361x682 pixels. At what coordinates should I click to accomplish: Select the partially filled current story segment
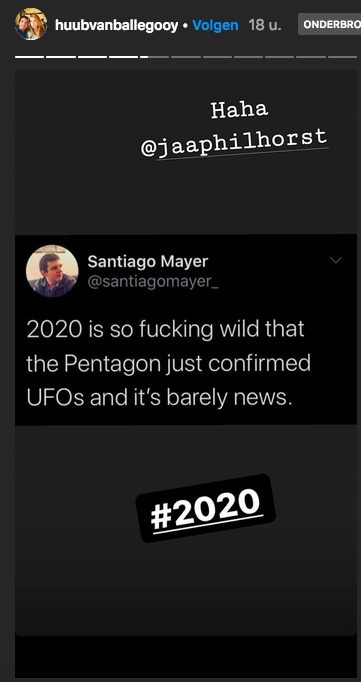pyautogui.click(x=154, y=57)
